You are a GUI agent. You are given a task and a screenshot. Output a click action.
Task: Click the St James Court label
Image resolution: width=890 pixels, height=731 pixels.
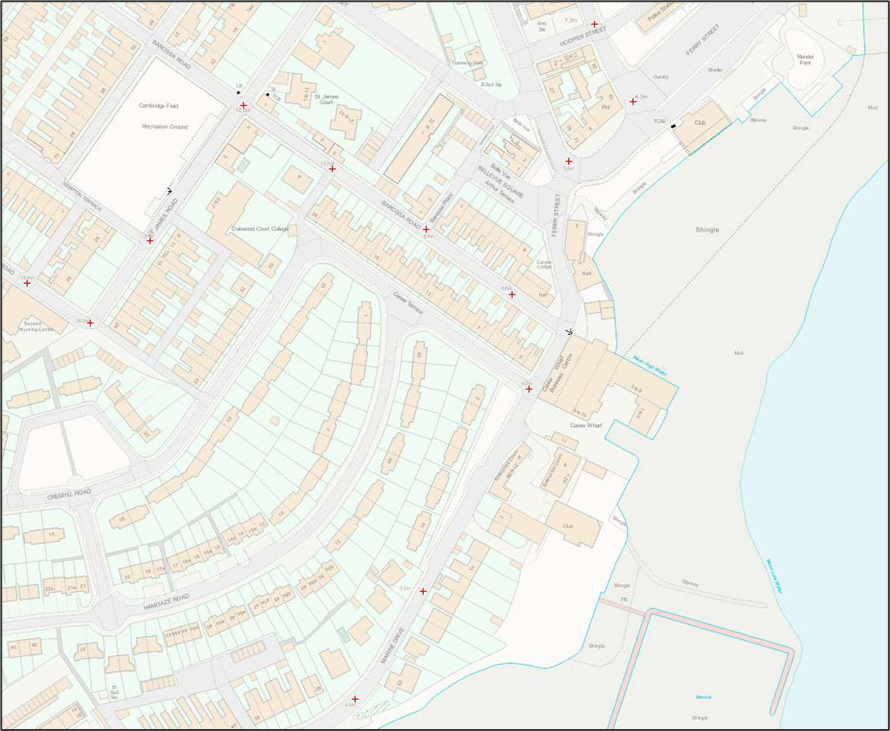[x=331, y=98]
